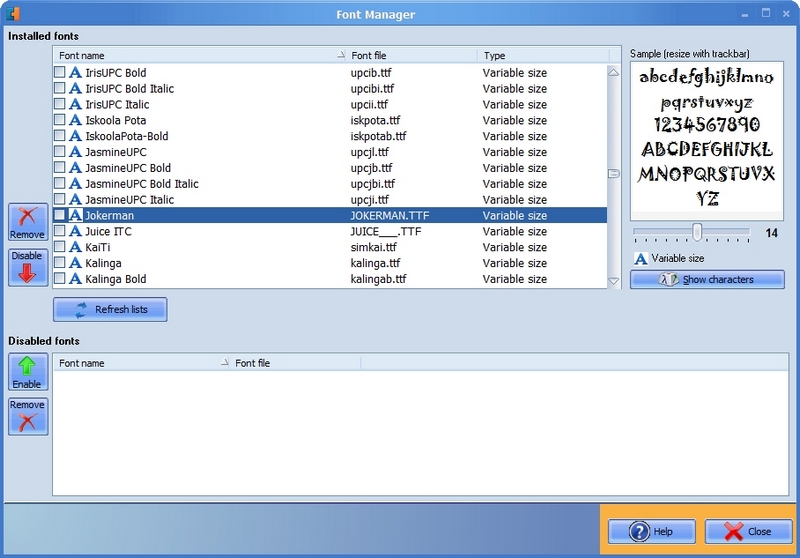Sort installed fonts by Type header
The image size is (800, 558).
543,55
